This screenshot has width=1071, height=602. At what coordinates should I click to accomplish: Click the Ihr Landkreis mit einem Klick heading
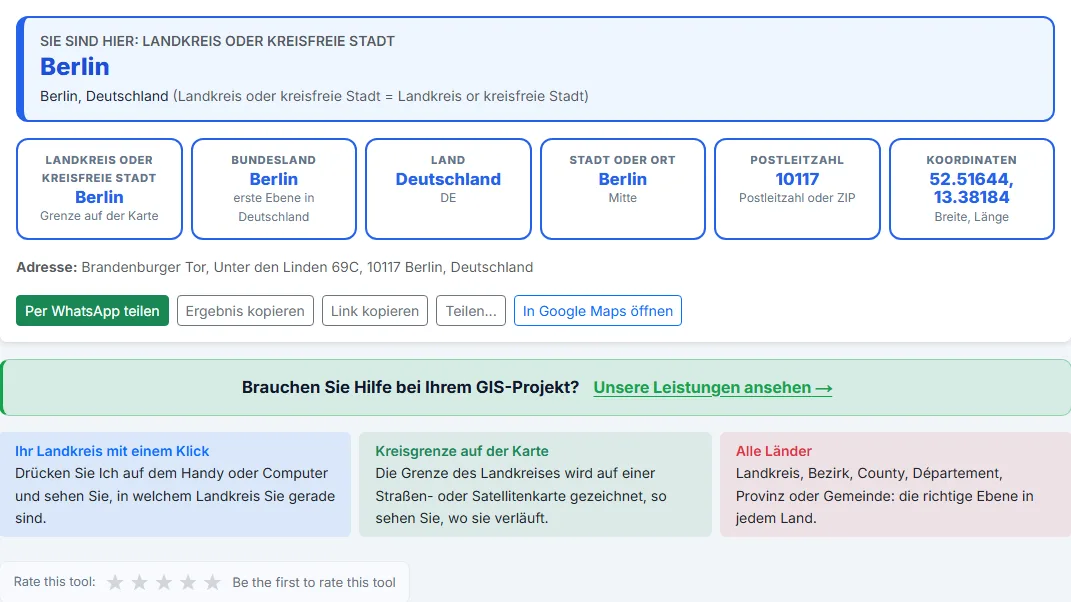(x=112, y=451)
